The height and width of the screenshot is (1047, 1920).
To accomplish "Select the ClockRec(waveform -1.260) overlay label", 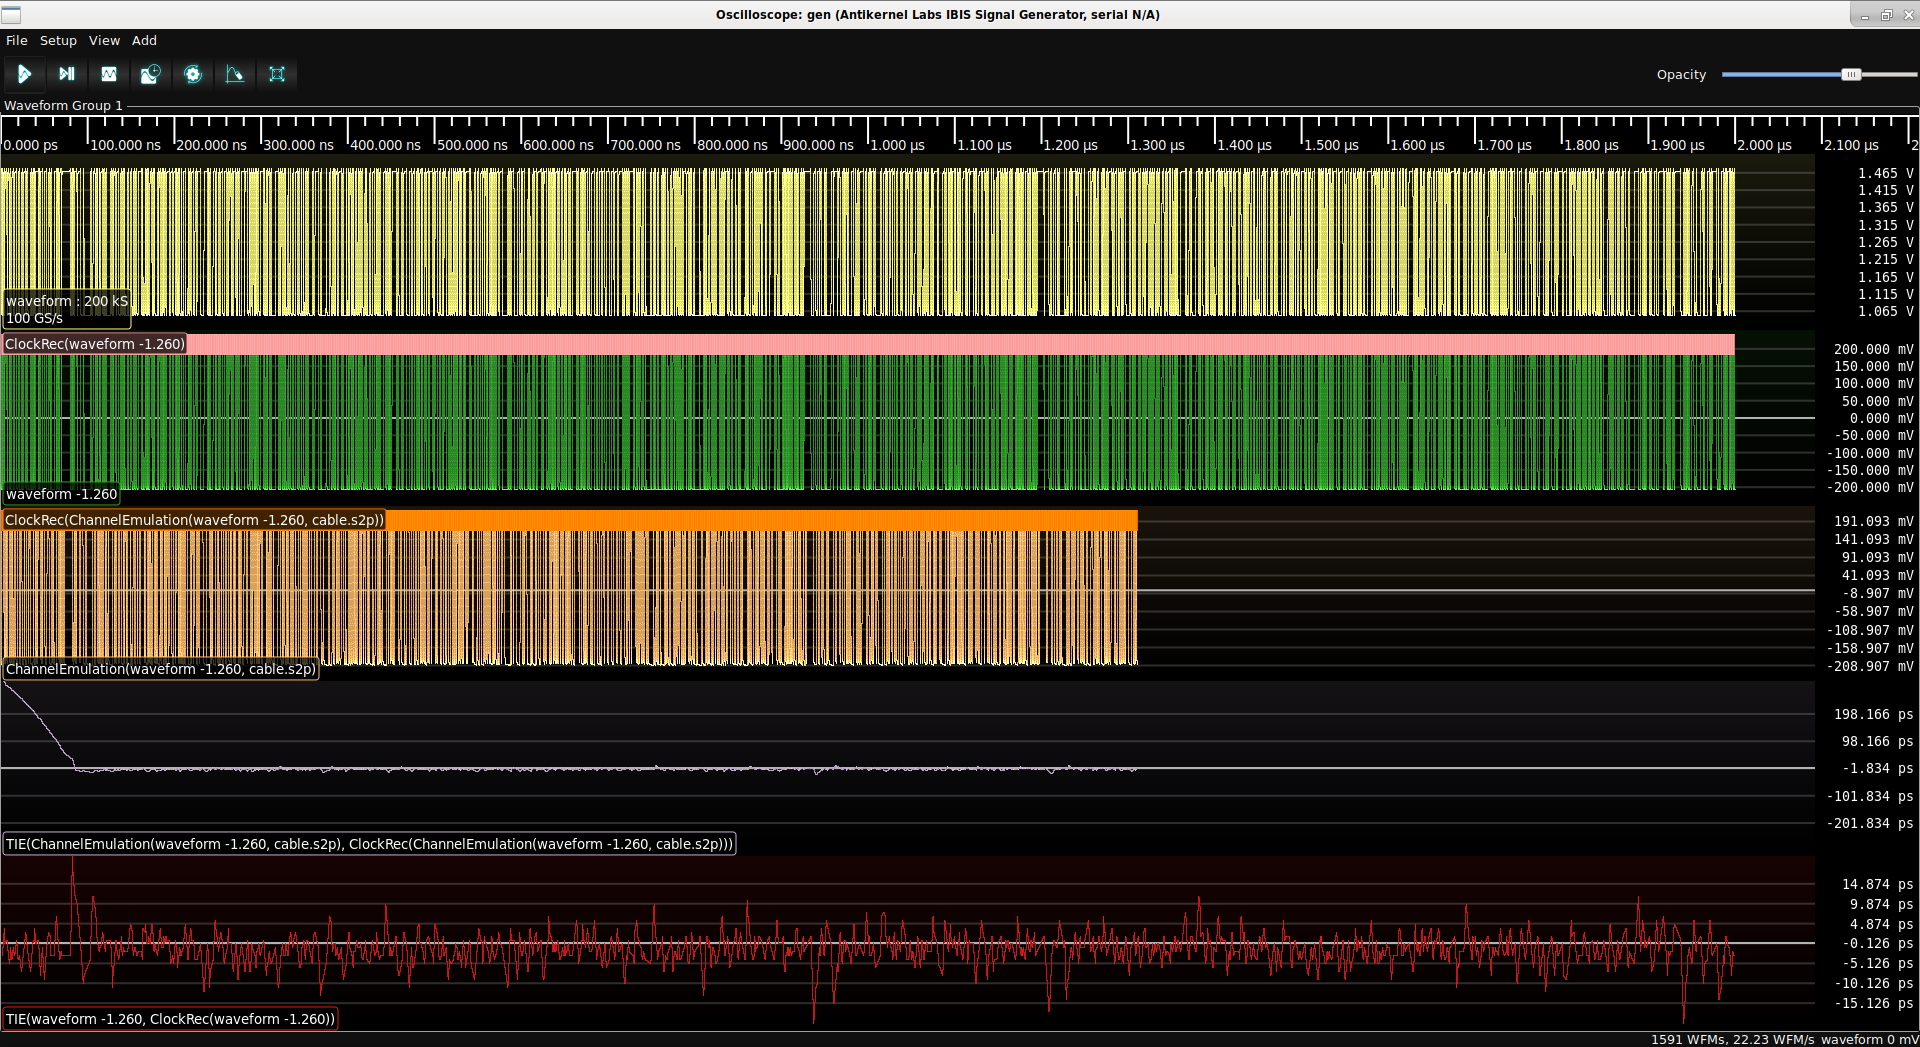I will (x=95, y=344).
